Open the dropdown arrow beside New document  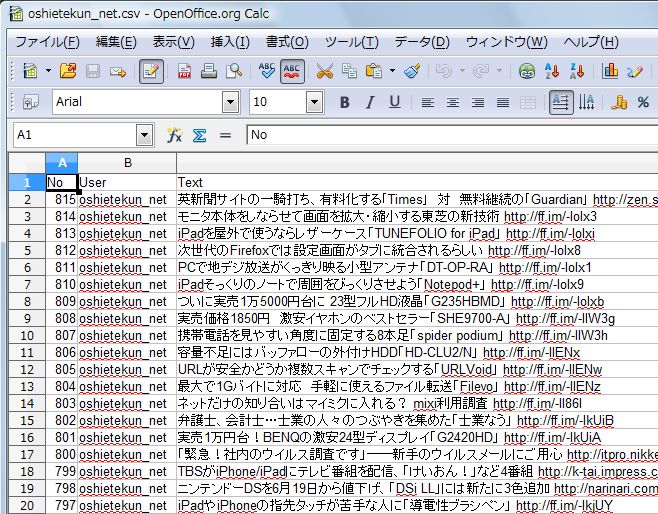(x=49, y=71)
